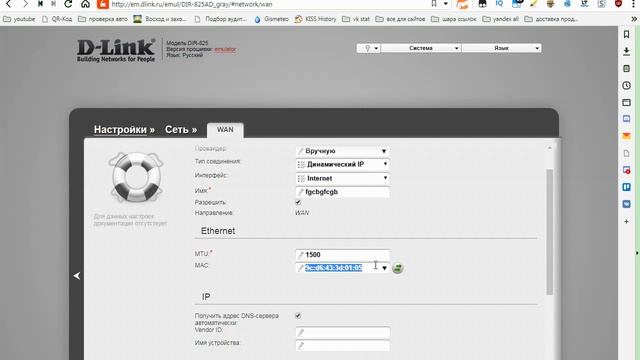Collapse the left panel with the arrow

click(77, 276)
